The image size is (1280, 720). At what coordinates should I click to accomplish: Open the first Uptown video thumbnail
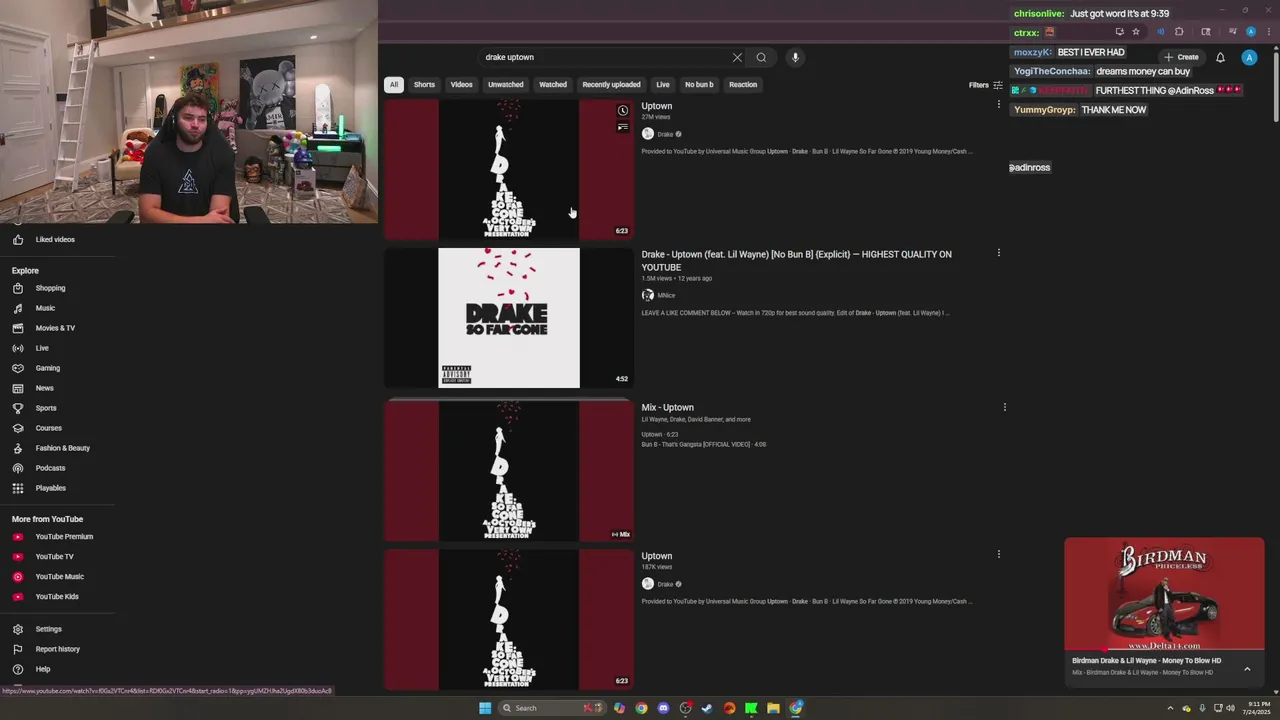point(509,170)
